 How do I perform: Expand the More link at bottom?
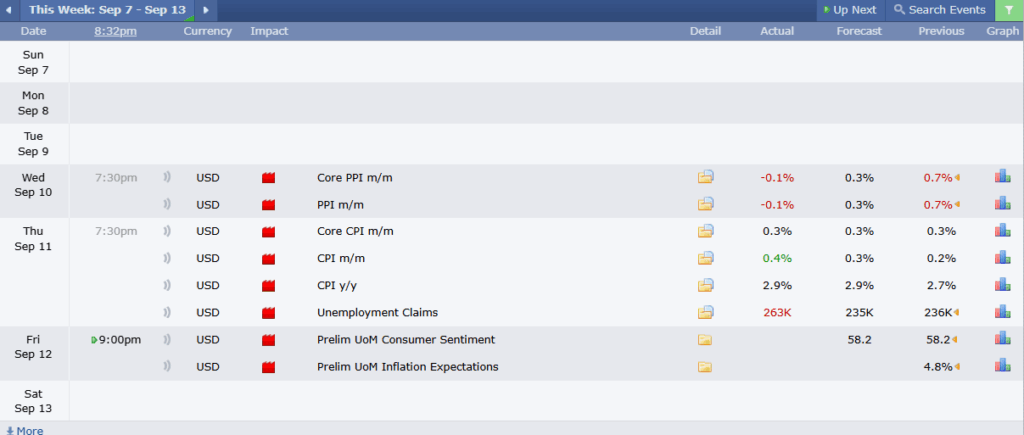[x=25, y=430]
